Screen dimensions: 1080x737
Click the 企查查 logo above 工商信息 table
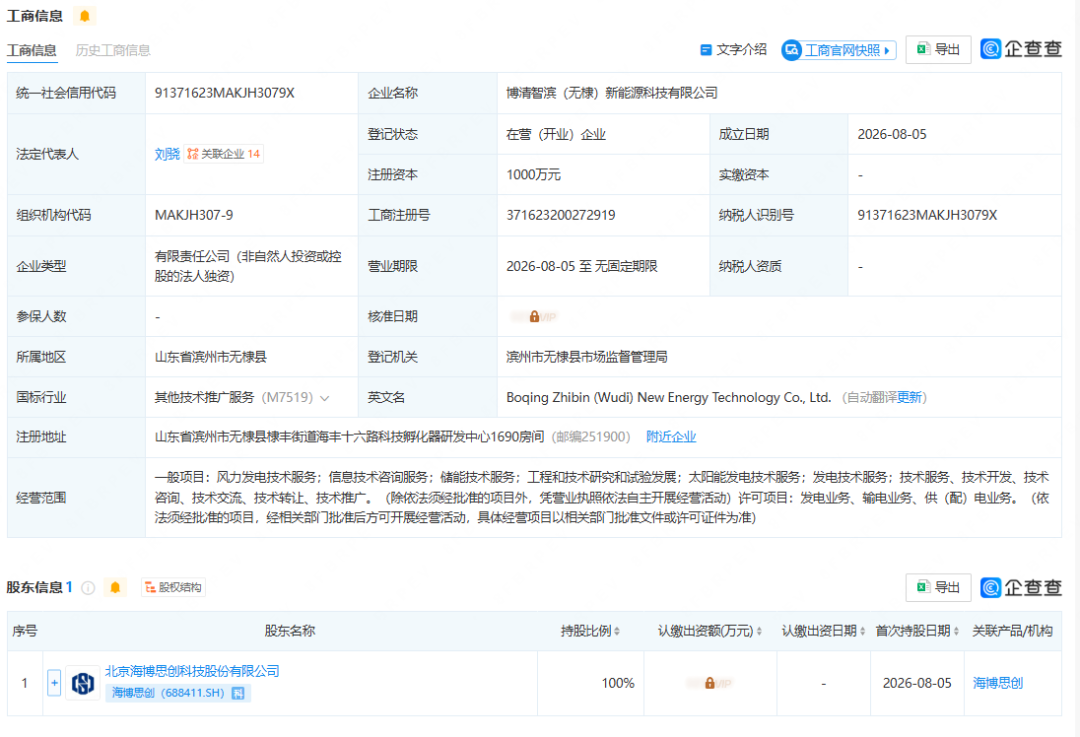(1021, 50)
